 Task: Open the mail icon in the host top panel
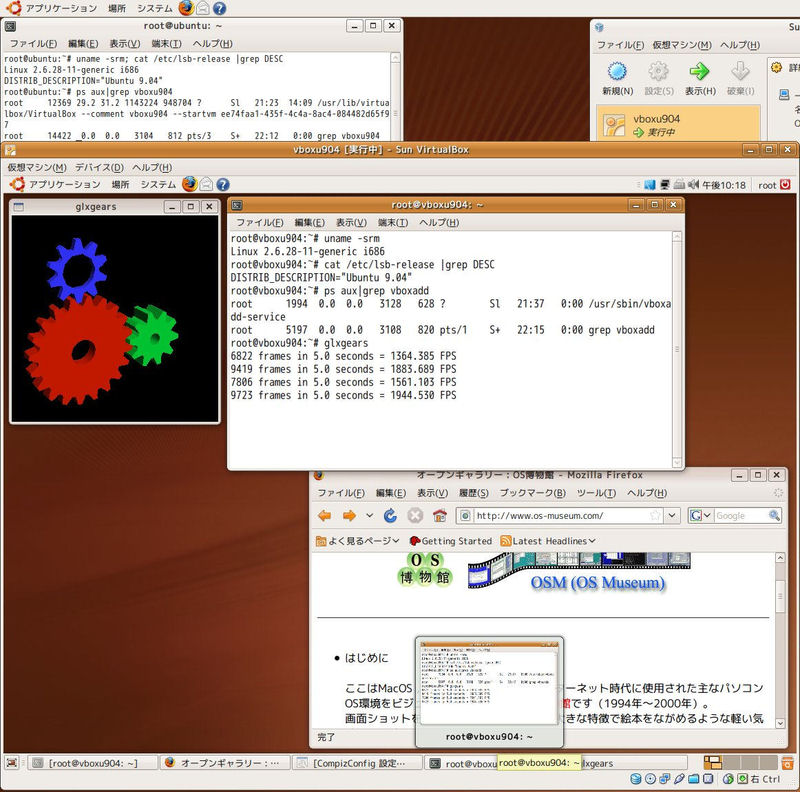click(x=203, y=8)
